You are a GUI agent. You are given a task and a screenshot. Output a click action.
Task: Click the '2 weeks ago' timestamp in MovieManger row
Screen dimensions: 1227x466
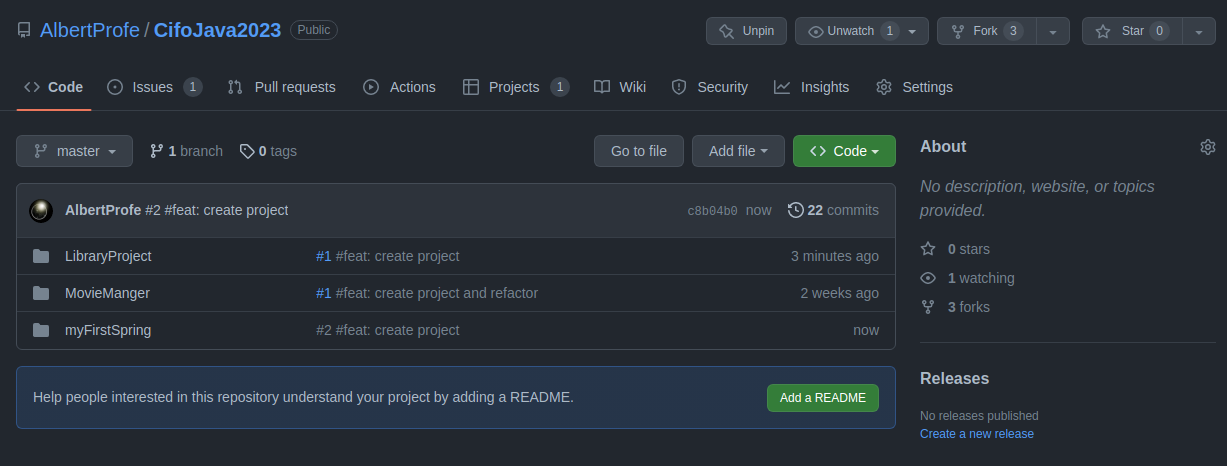(x=840, y=293)
